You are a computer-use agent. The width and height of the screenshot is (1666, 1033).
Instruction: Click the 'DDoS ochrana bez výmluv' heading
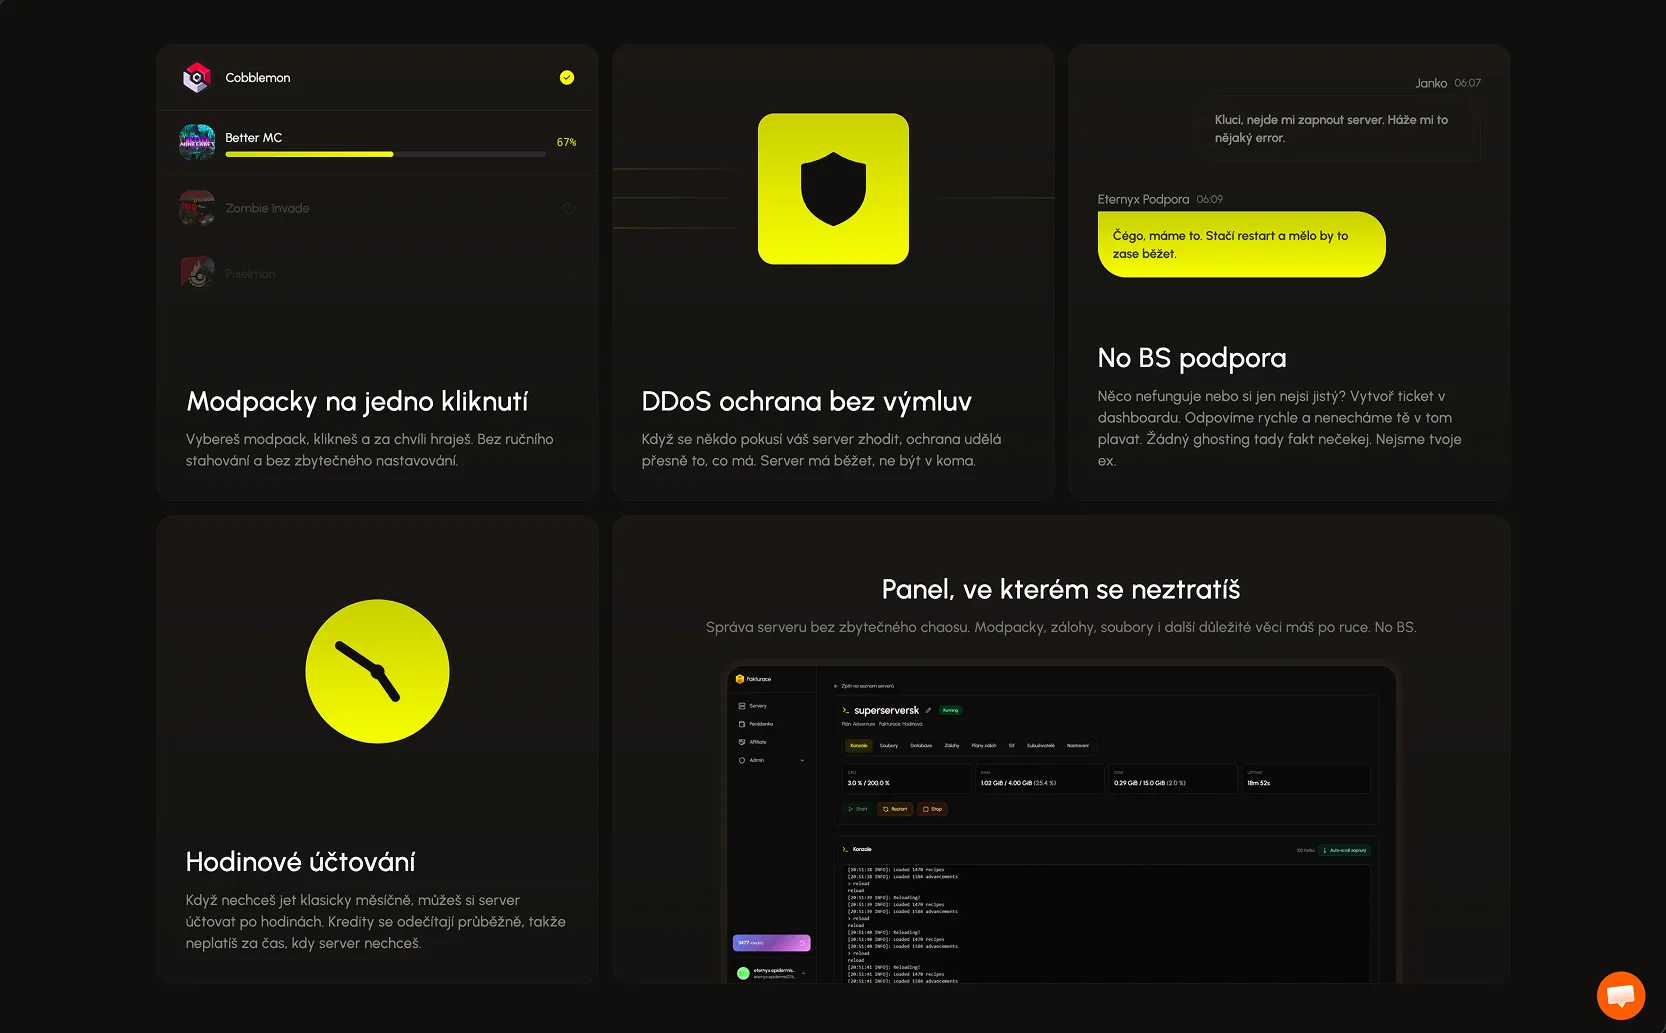point(806,401)
